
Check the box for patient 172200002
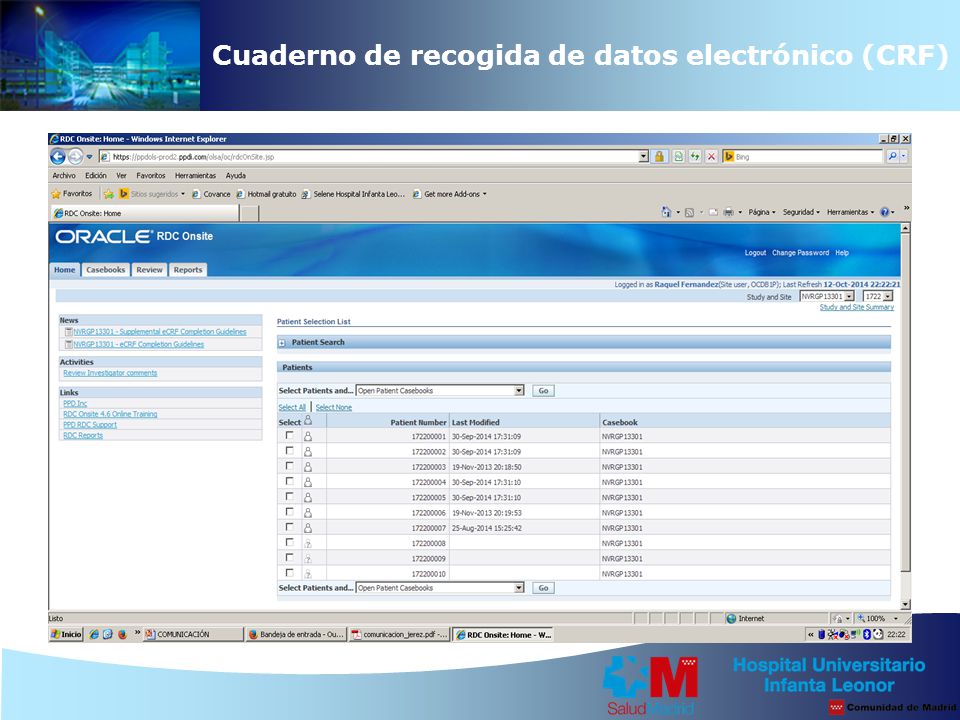pos(290,451)
